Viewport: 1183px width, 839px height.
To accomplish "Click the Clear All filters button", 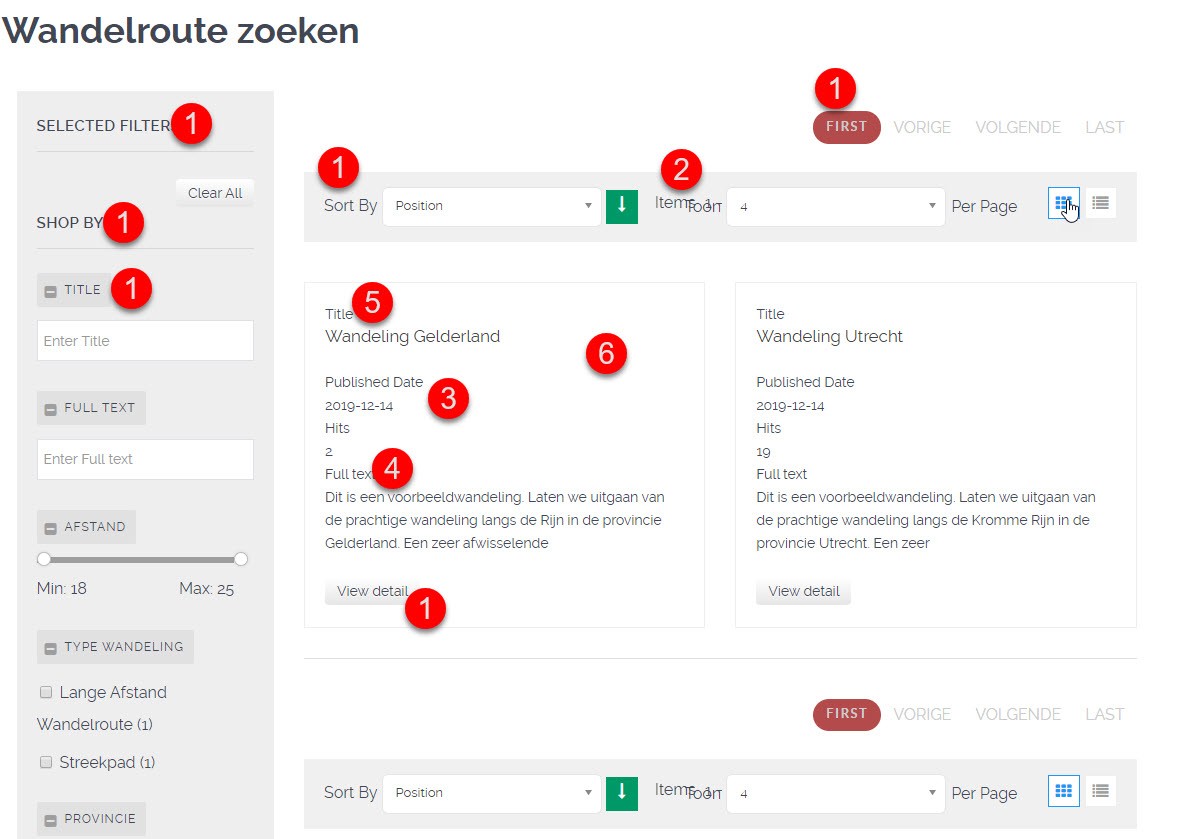I will pos(215,193).
